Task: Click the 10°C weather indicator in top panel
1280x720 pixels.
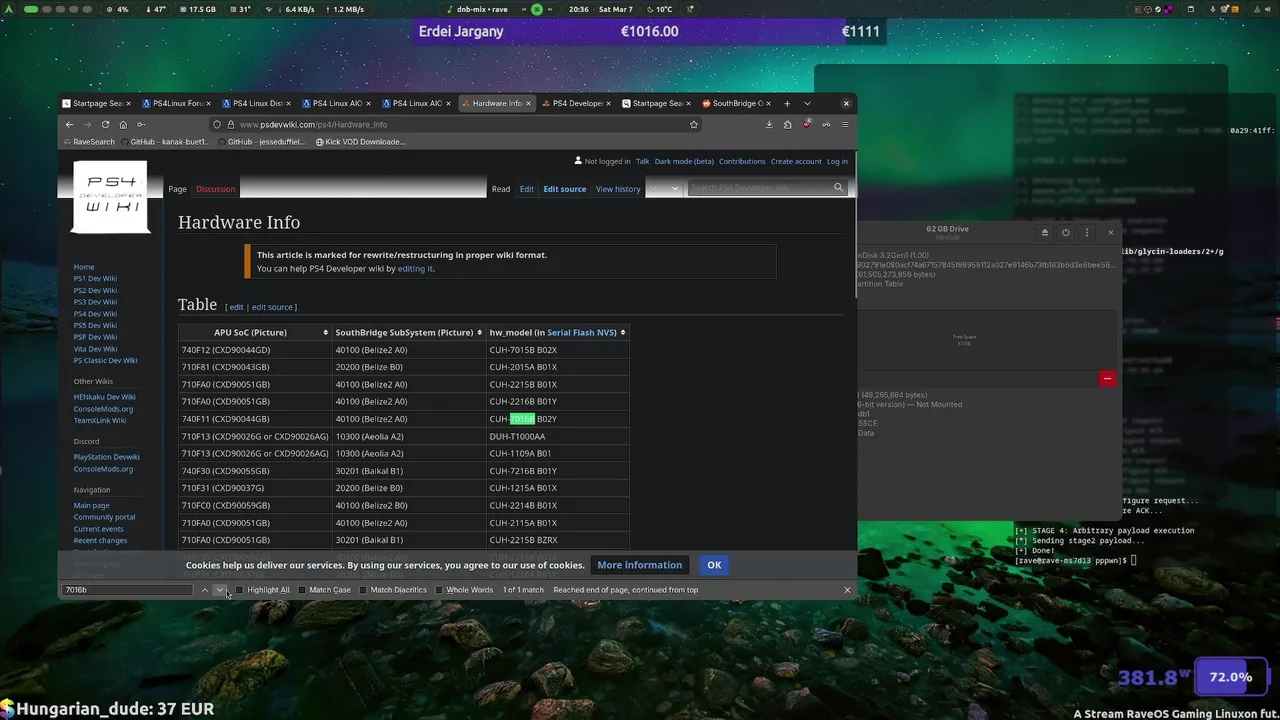Action: [657, 9]
